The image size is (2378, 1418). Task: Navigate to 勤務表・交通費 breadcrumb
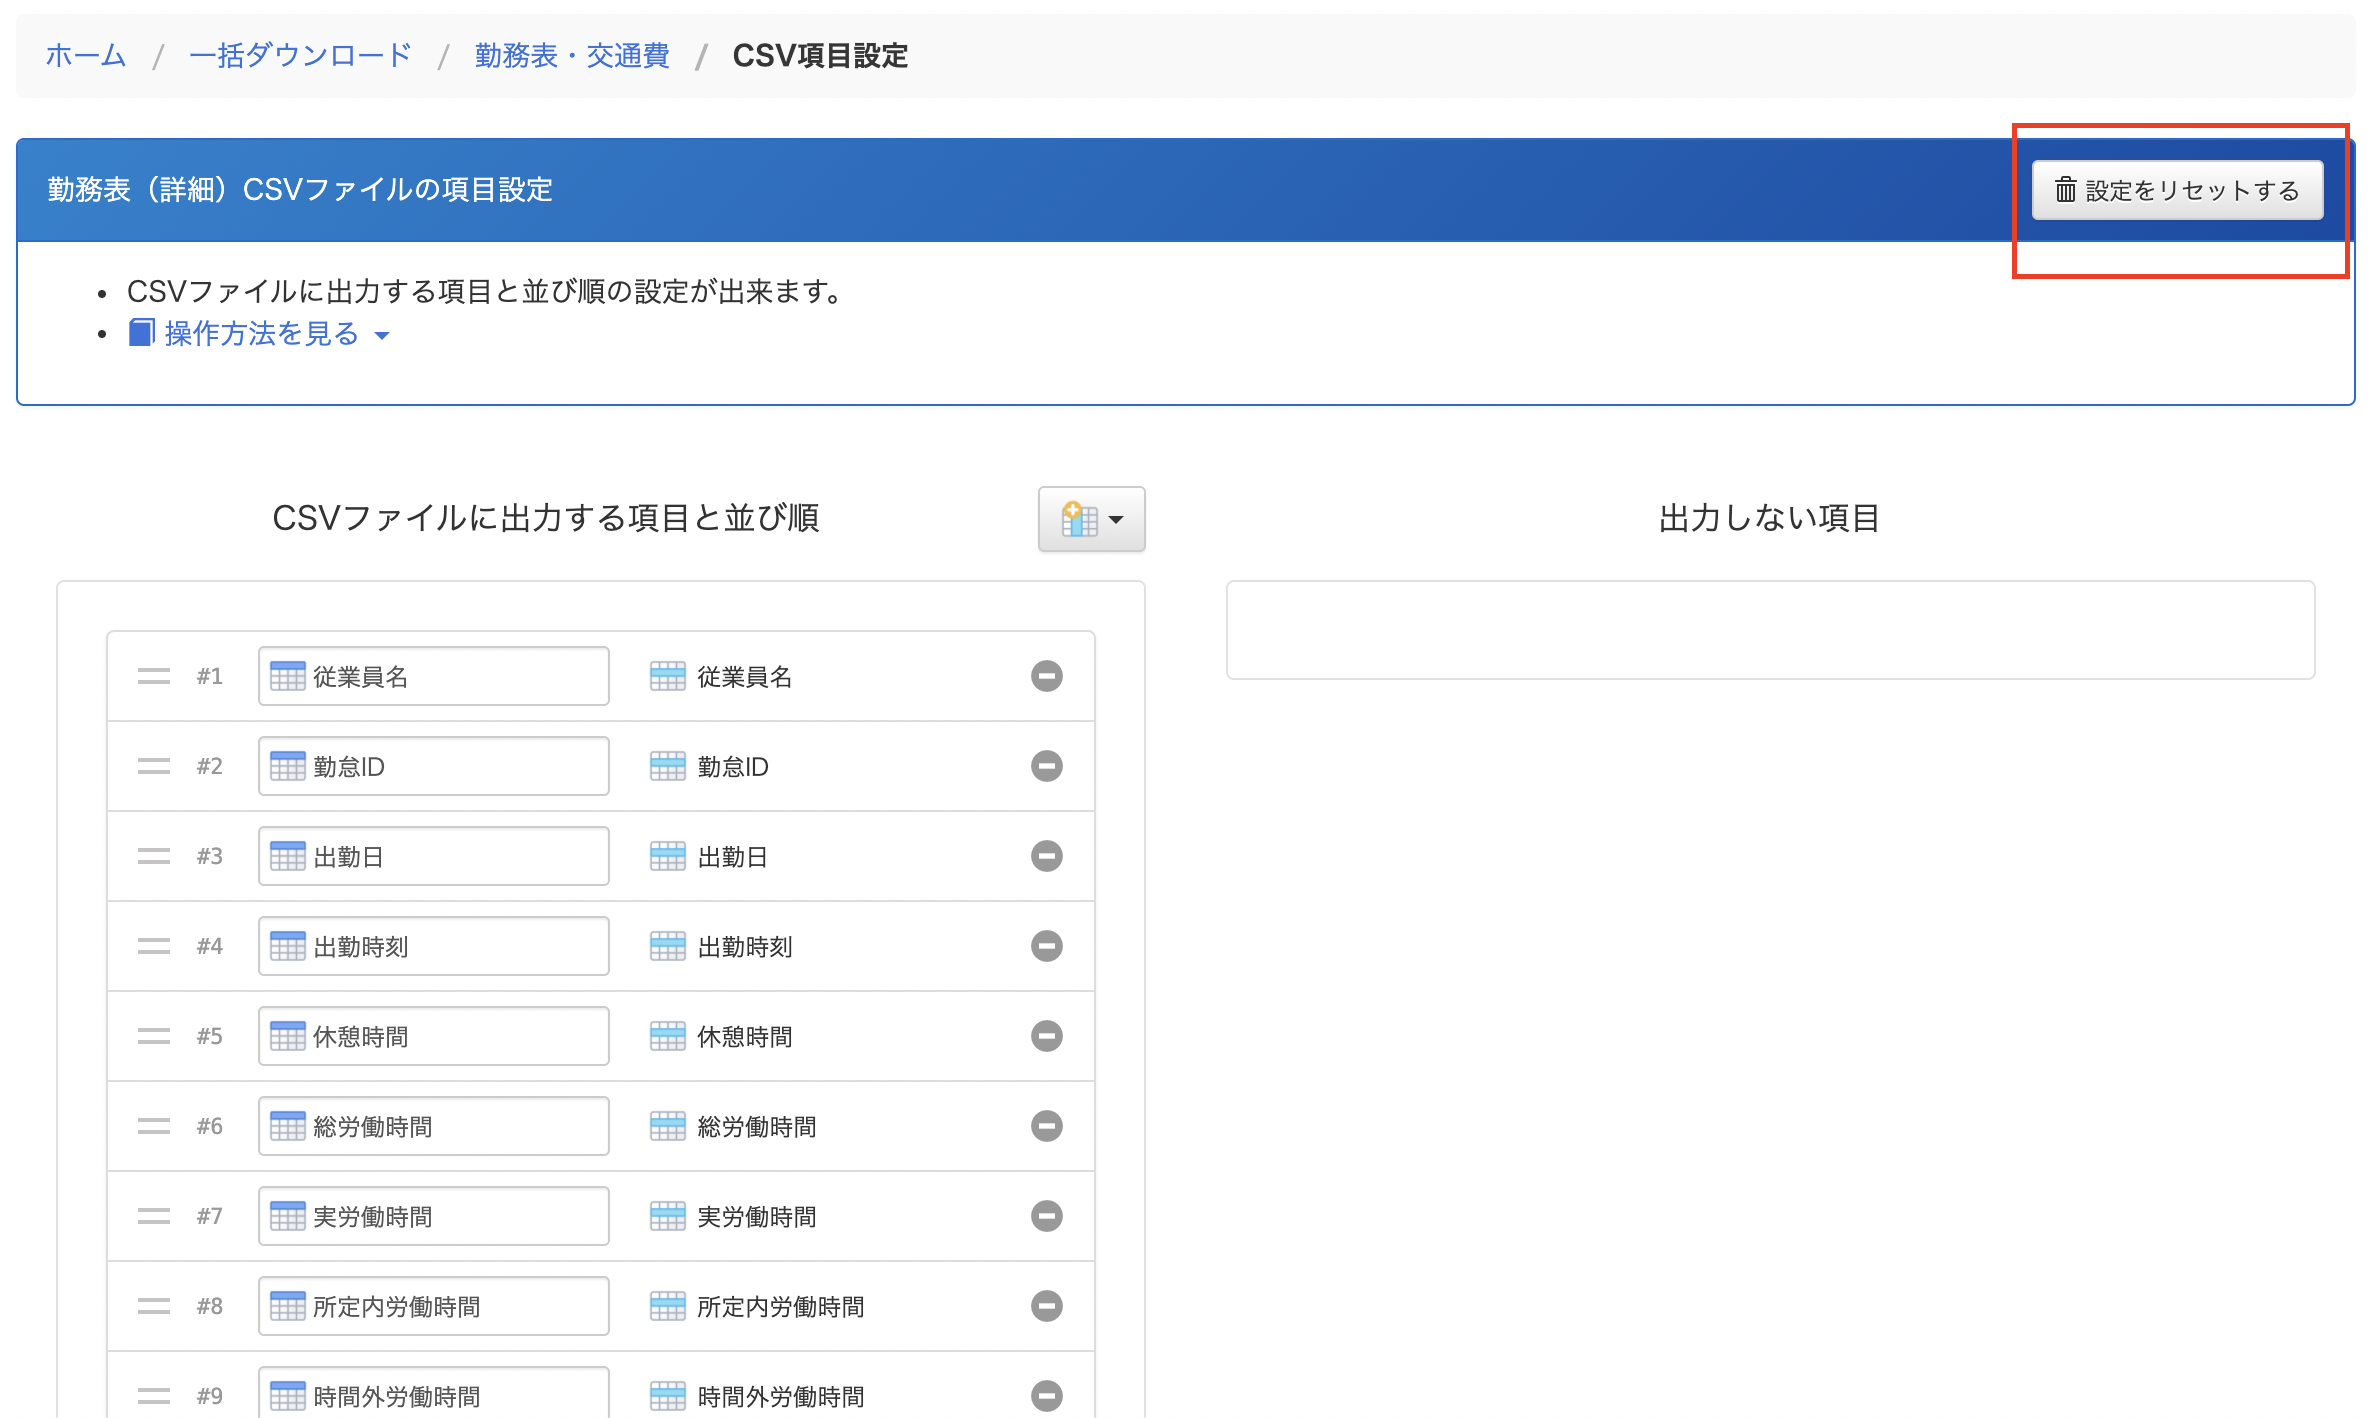[572, 56]
